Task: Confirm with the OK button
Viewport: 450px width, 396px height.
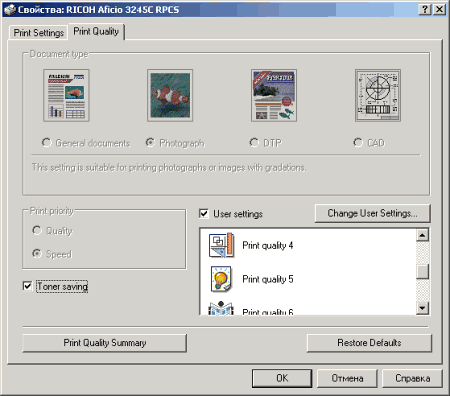Action: point(282,378)
